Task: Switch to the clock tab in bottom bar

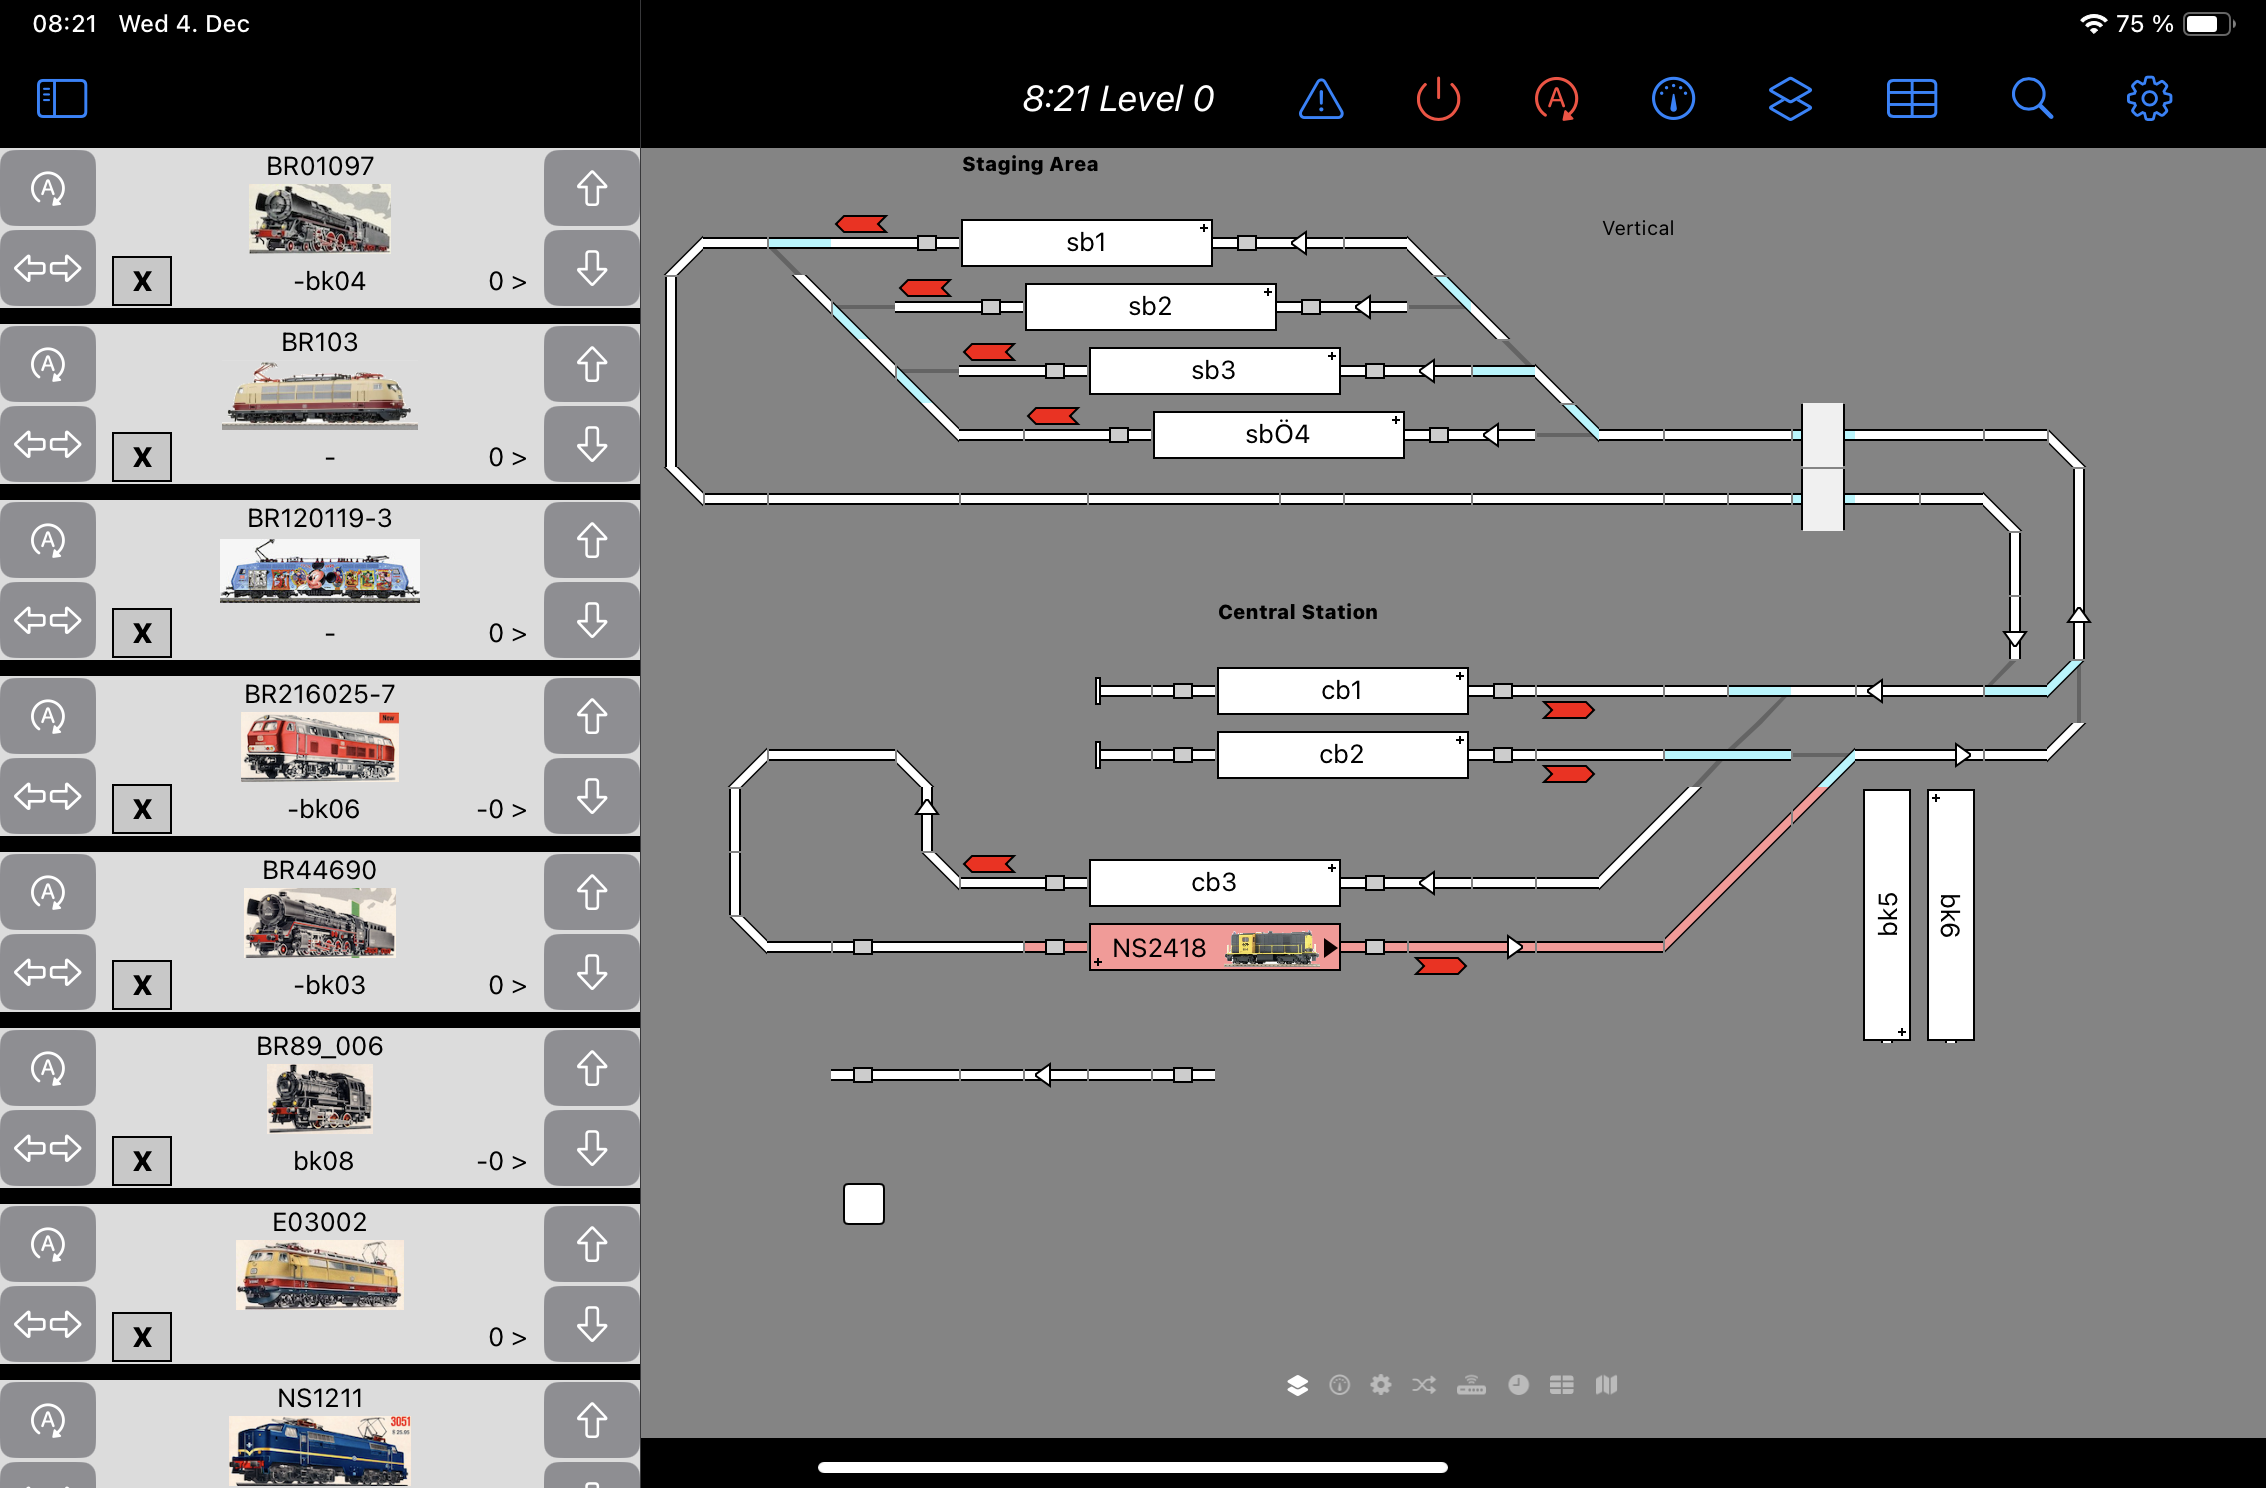Action: click(x=1518, y=1385)
